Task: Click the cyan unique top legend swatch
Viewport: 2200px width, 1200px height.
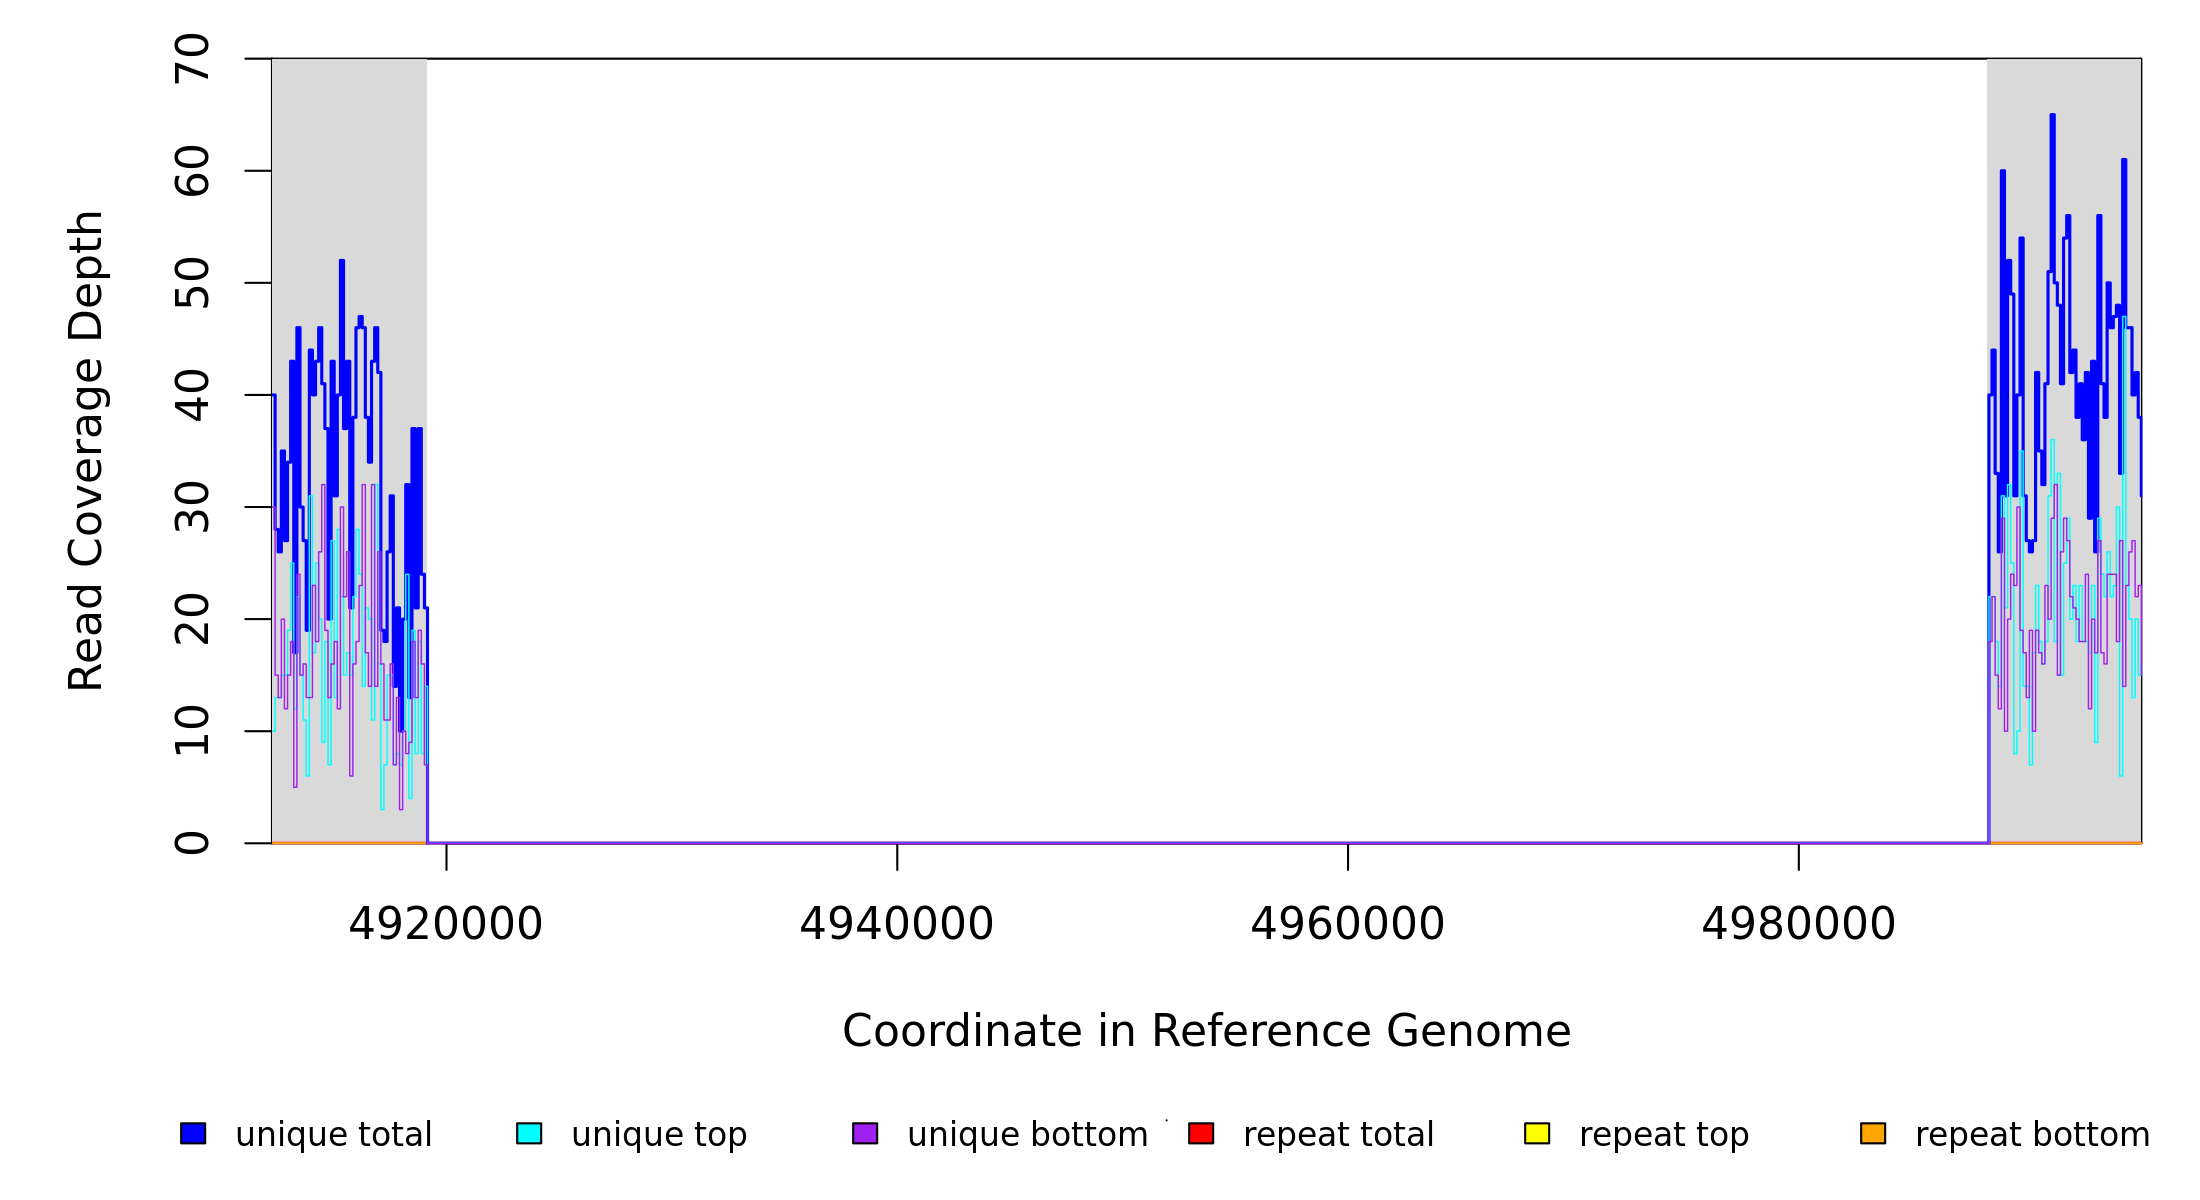Action: click(x=529, y=1133)
